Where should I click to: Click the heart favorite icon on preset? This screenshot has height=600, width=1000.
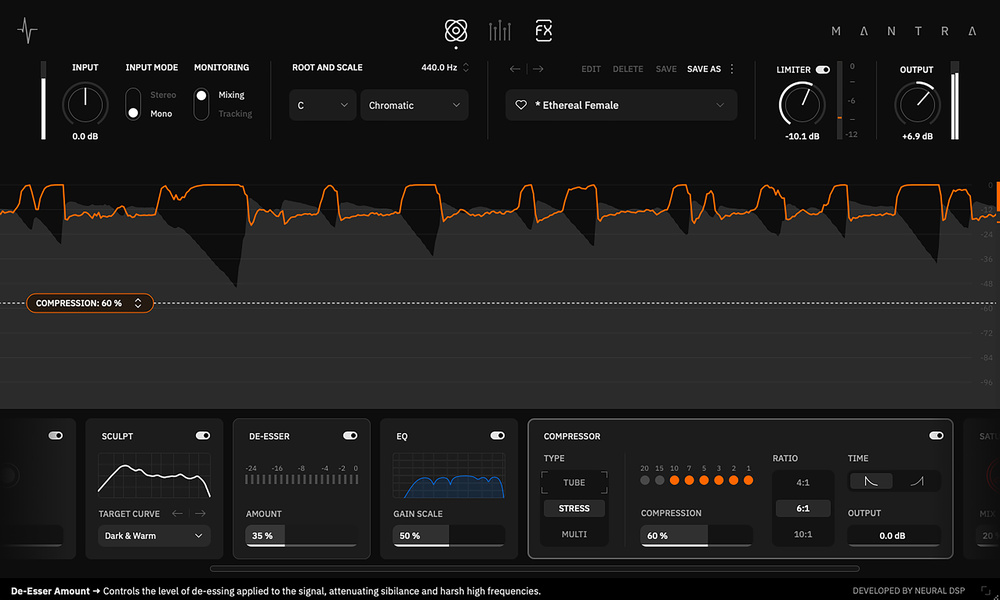pyautogui.click(x=521, y=105)
